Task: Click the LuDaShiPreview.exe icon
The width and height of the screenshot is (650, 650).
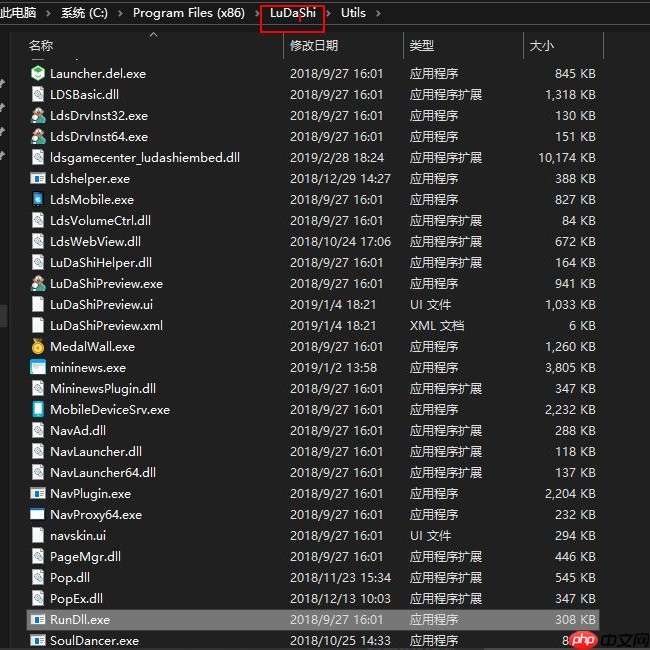Action: [x=38, y=284]
